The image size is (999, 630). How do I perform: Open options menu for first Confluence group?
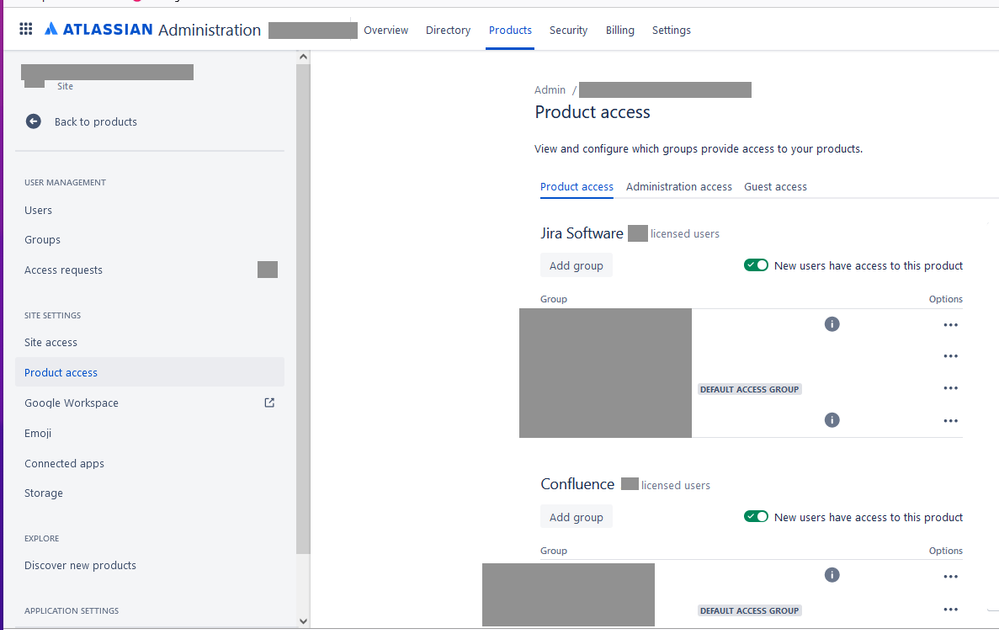click(x=951, y=576)
